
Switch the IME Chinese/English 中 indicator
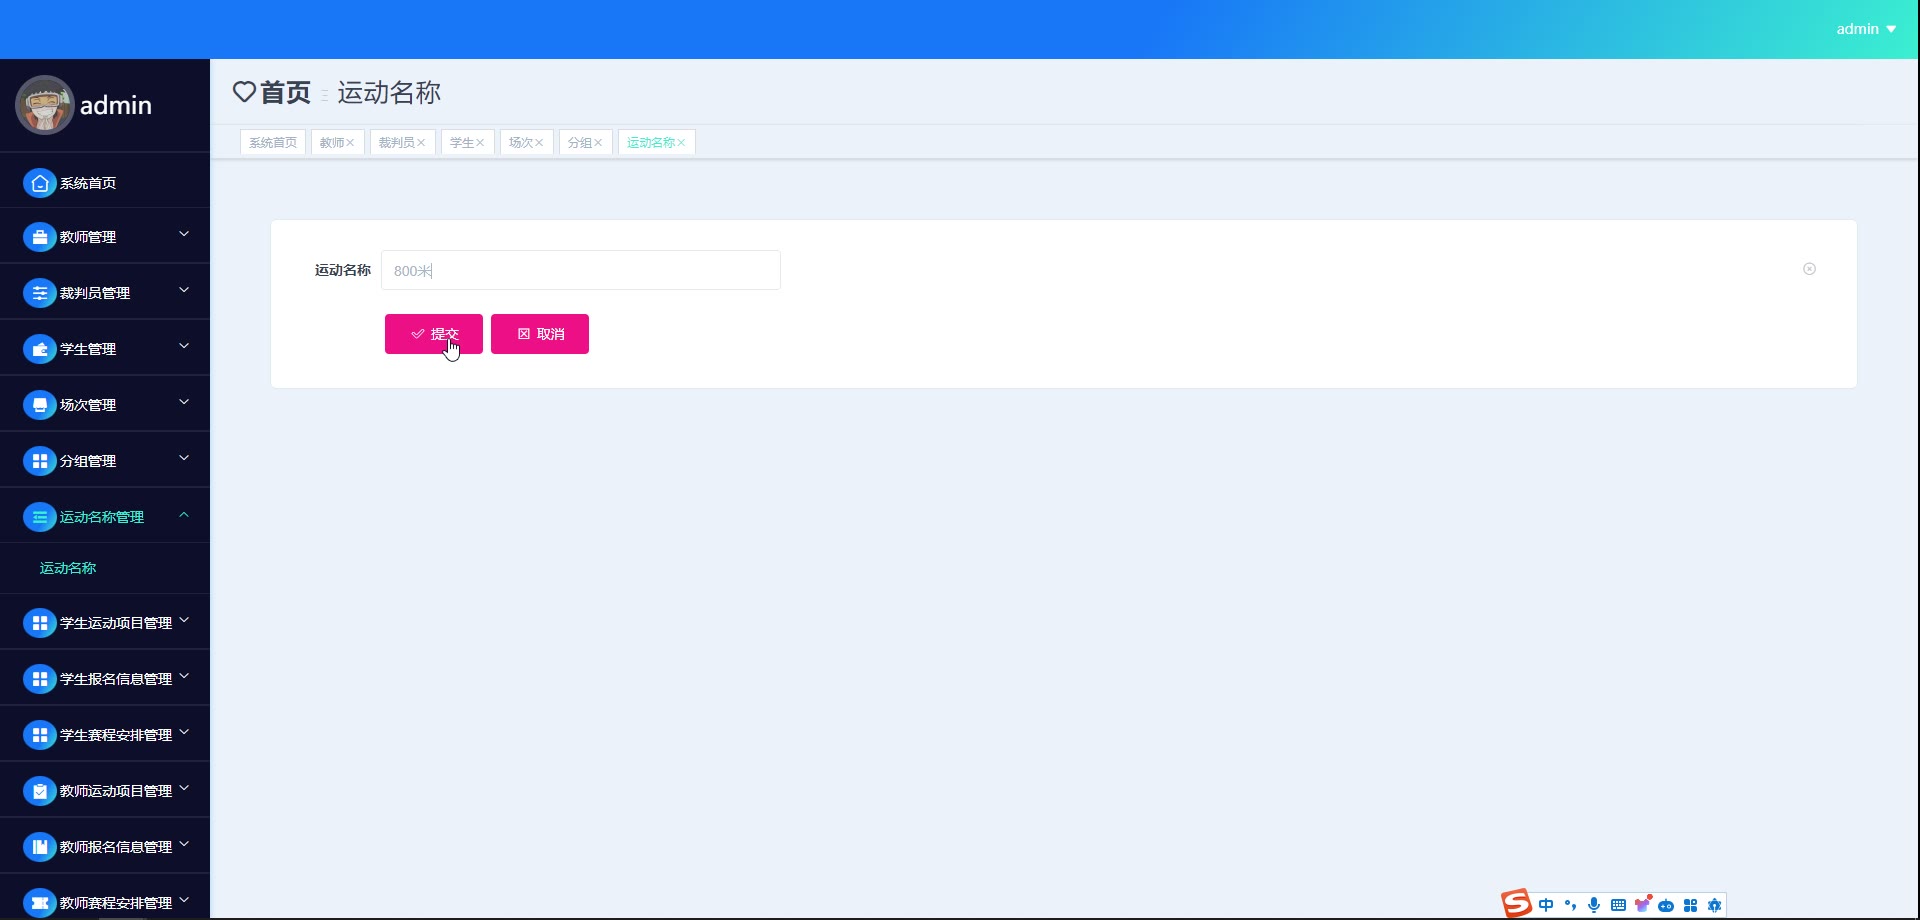click(1546, 905)
